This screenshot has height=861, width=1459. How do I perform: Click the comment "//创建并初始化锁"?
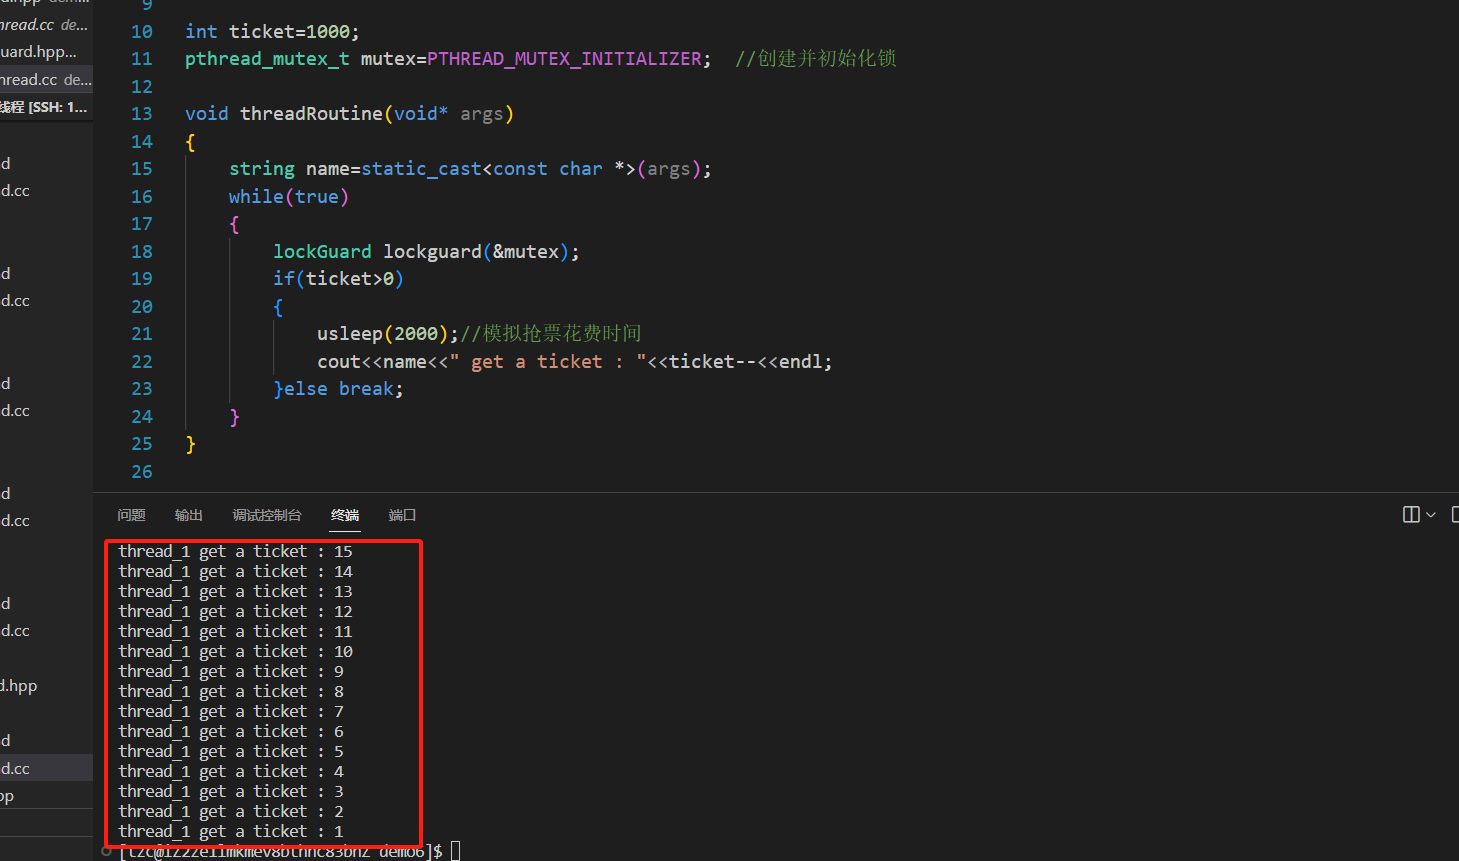pyautogui.click(x=815, y=59)
